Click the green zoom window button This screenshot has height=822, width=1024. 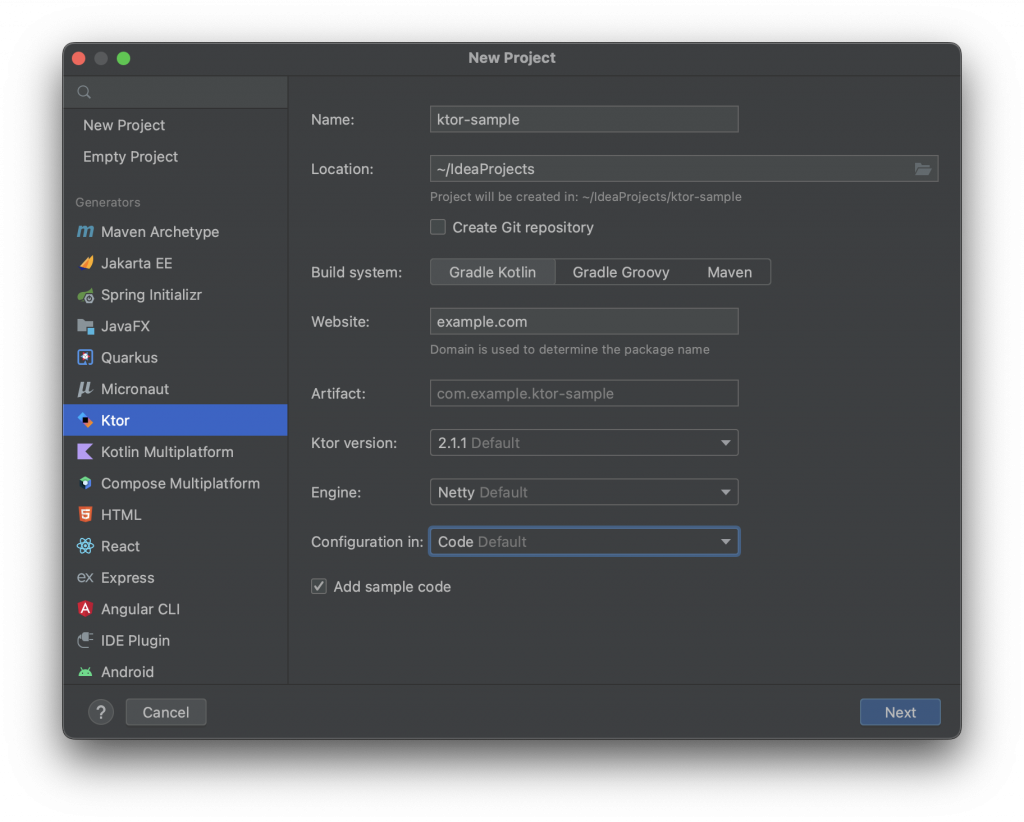point(123,59)
